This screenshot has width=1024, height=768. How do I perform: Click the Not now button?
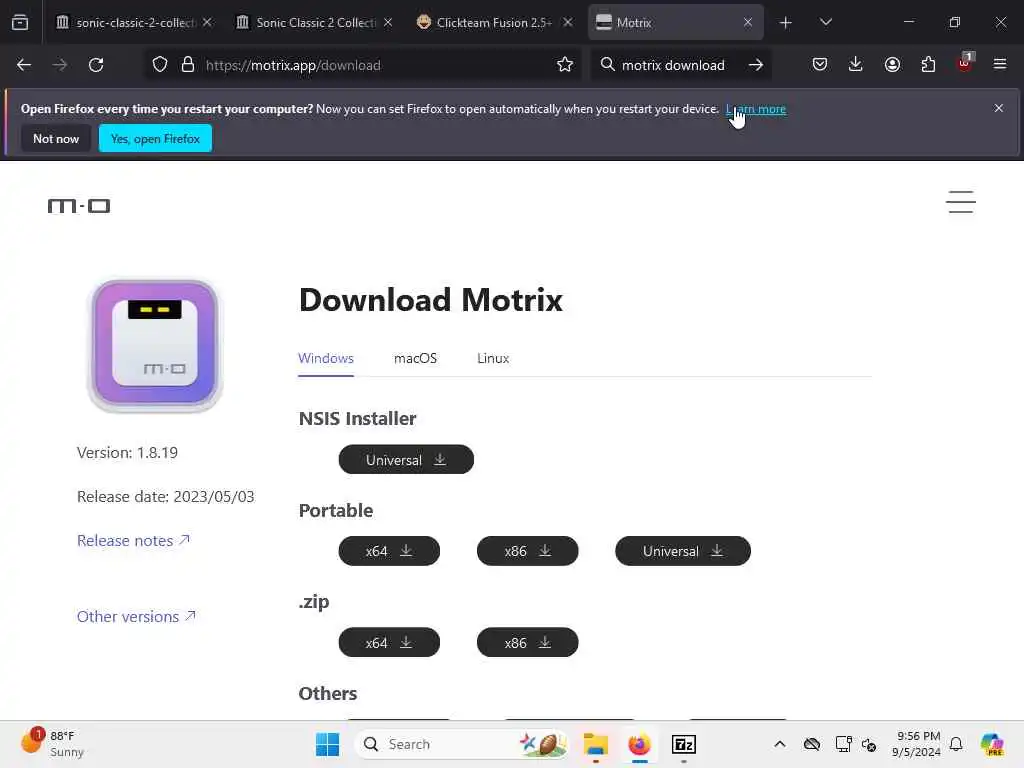point(56,138)
